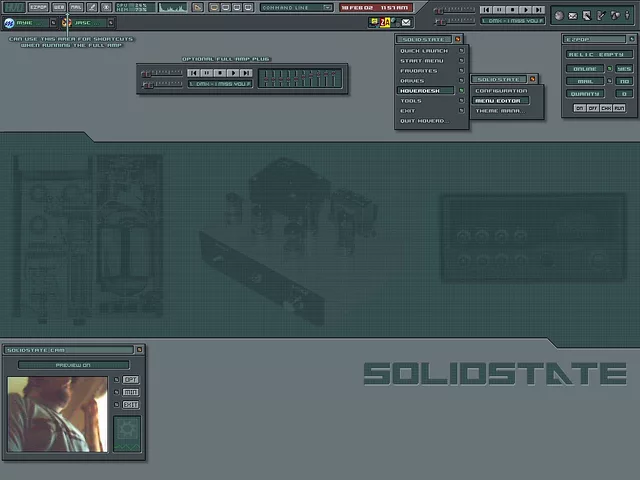Click the small toggle beside the OPT button
Viewport: 640px width, 480px height.
[116, 380]
